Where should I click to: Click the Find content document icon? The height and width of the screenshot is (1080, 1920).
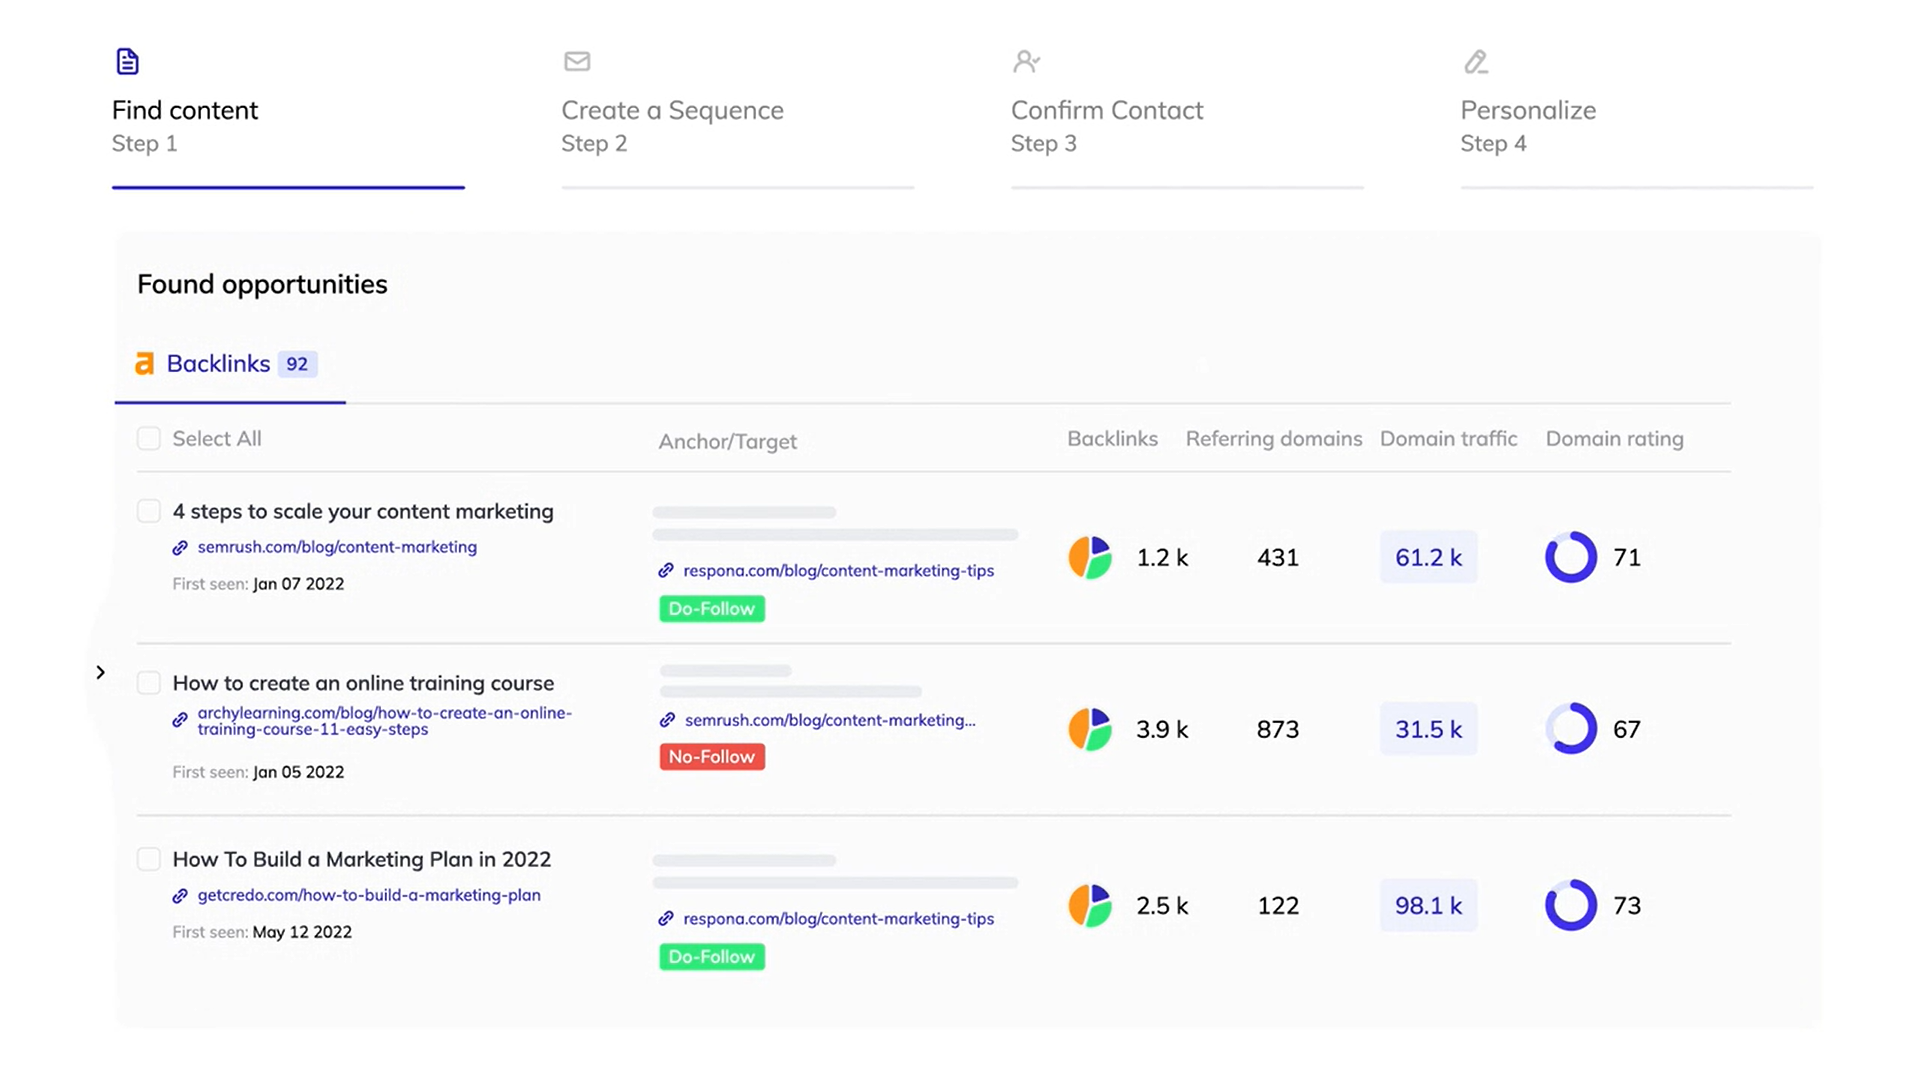click(127, 62)
